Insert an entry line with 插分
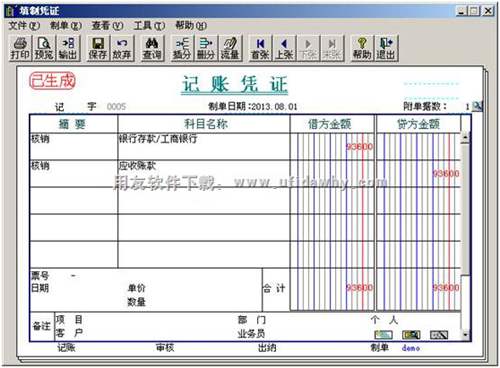The width and height of the screenshot is (500, 368). 182,48
